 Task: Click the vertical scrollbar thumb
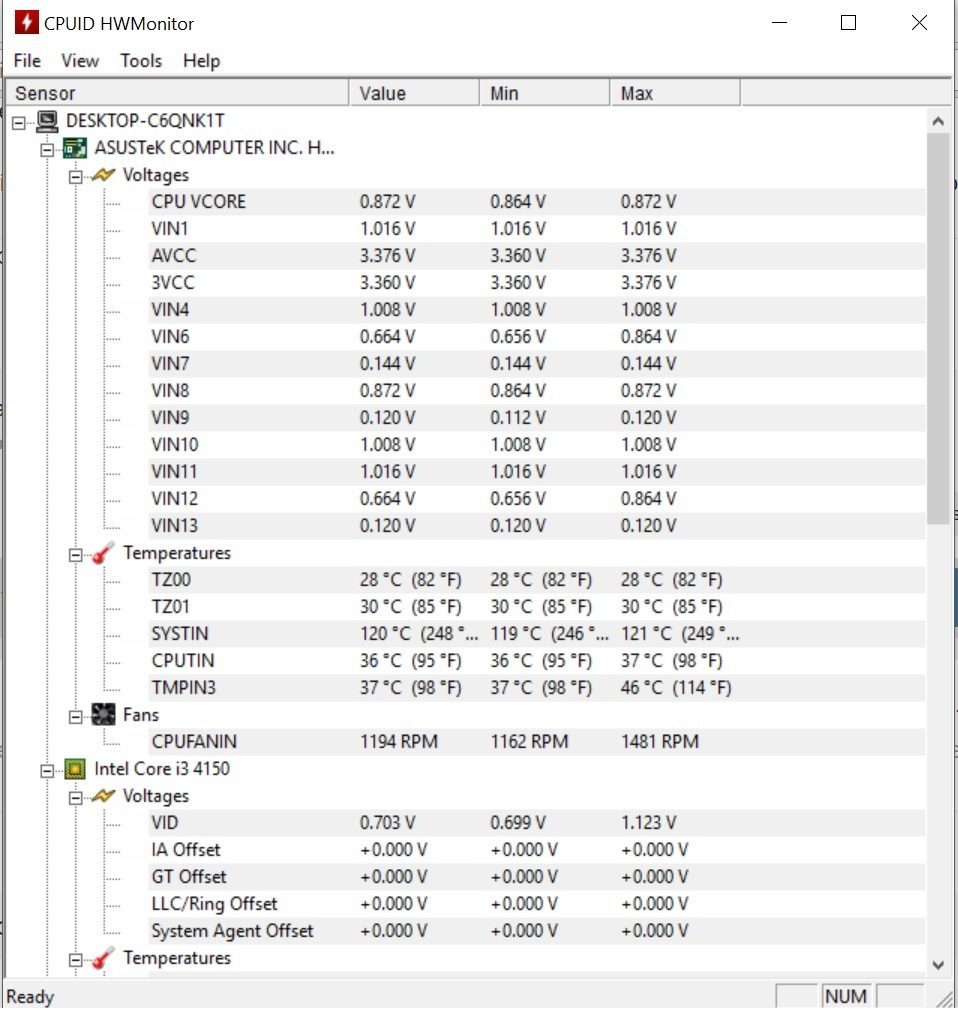(938, 329)
